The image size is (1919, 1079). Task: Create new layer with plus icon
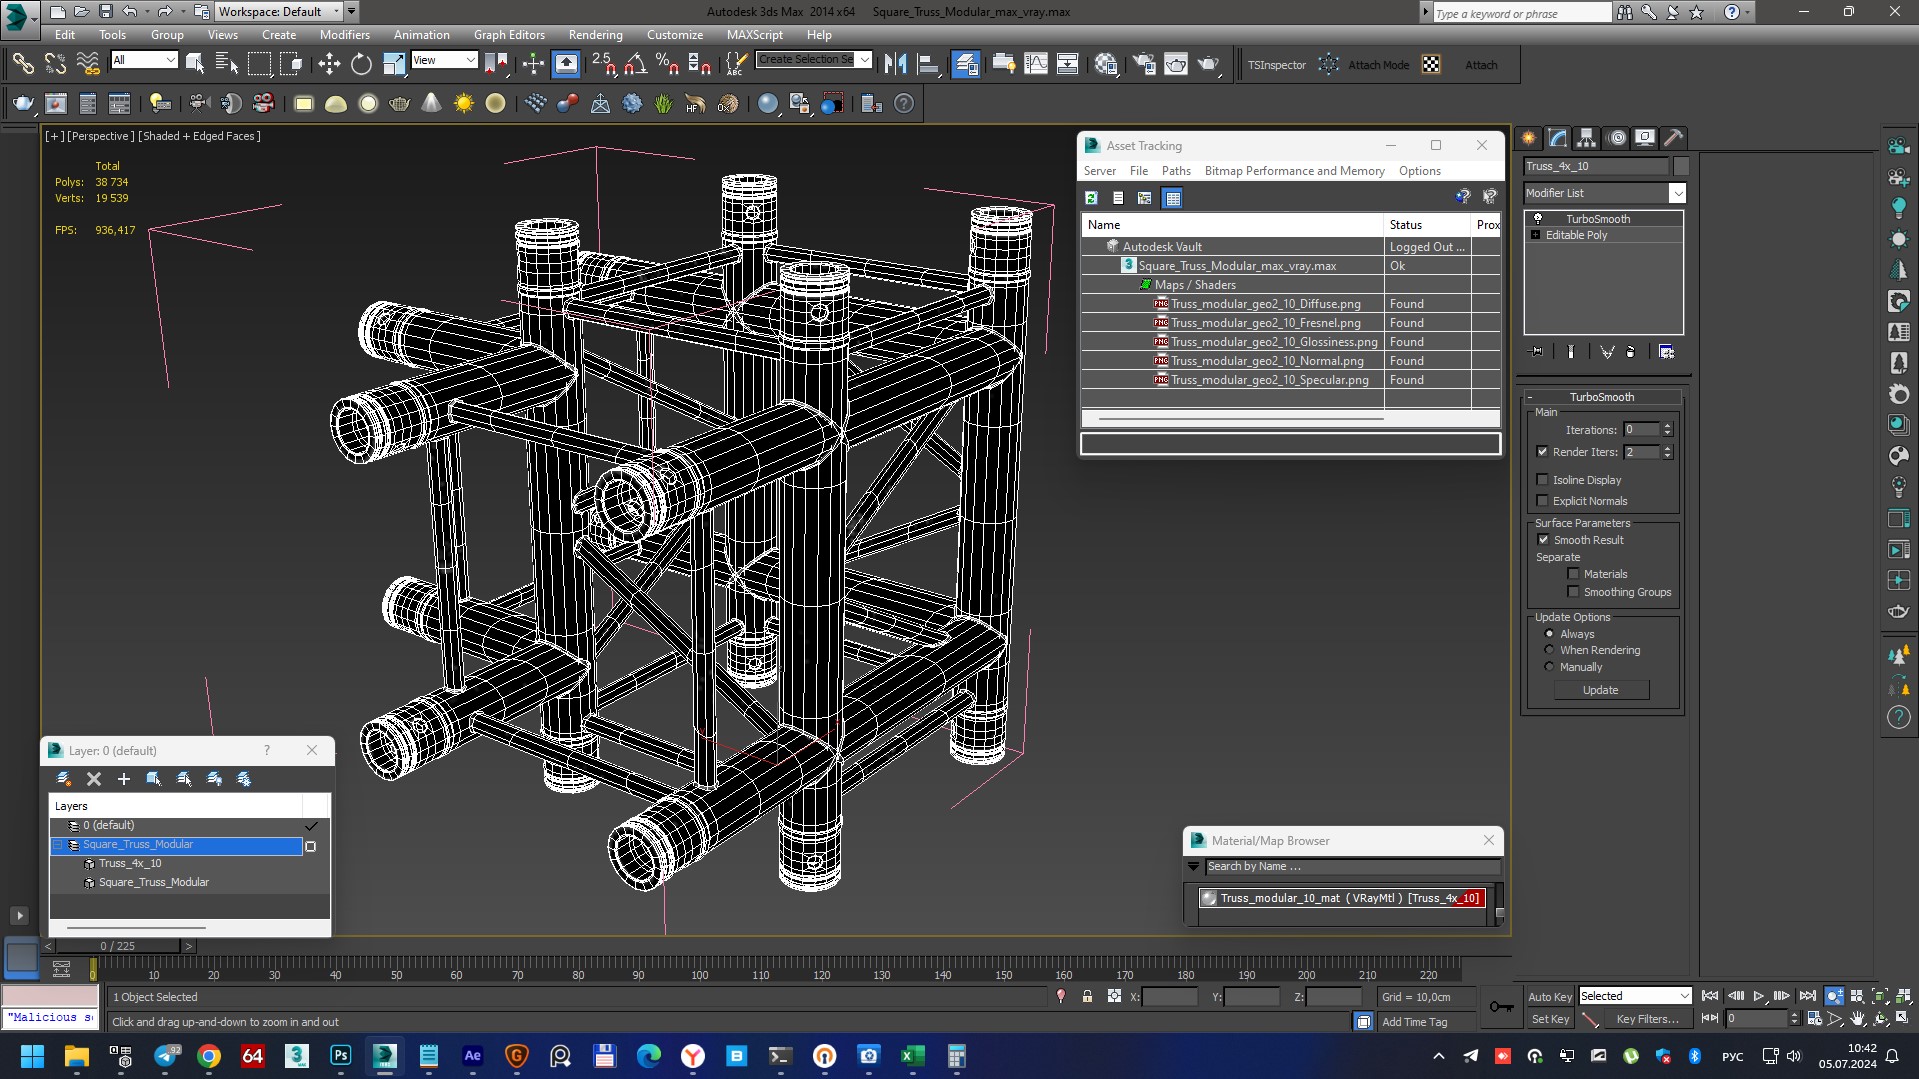coord(124,779)
